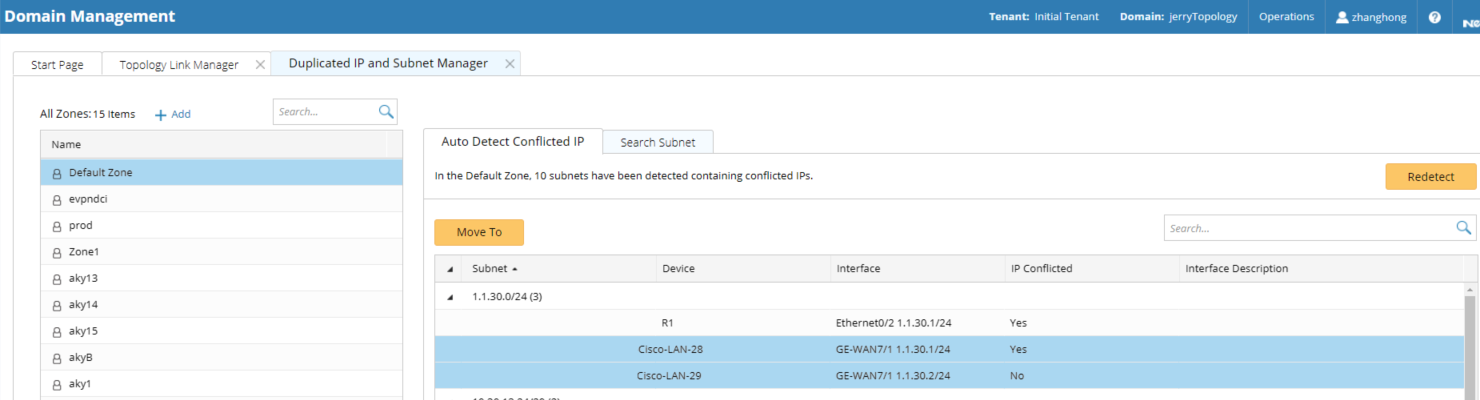
Task: Close the Topology Link Manager tab
Action: point(260,64)
